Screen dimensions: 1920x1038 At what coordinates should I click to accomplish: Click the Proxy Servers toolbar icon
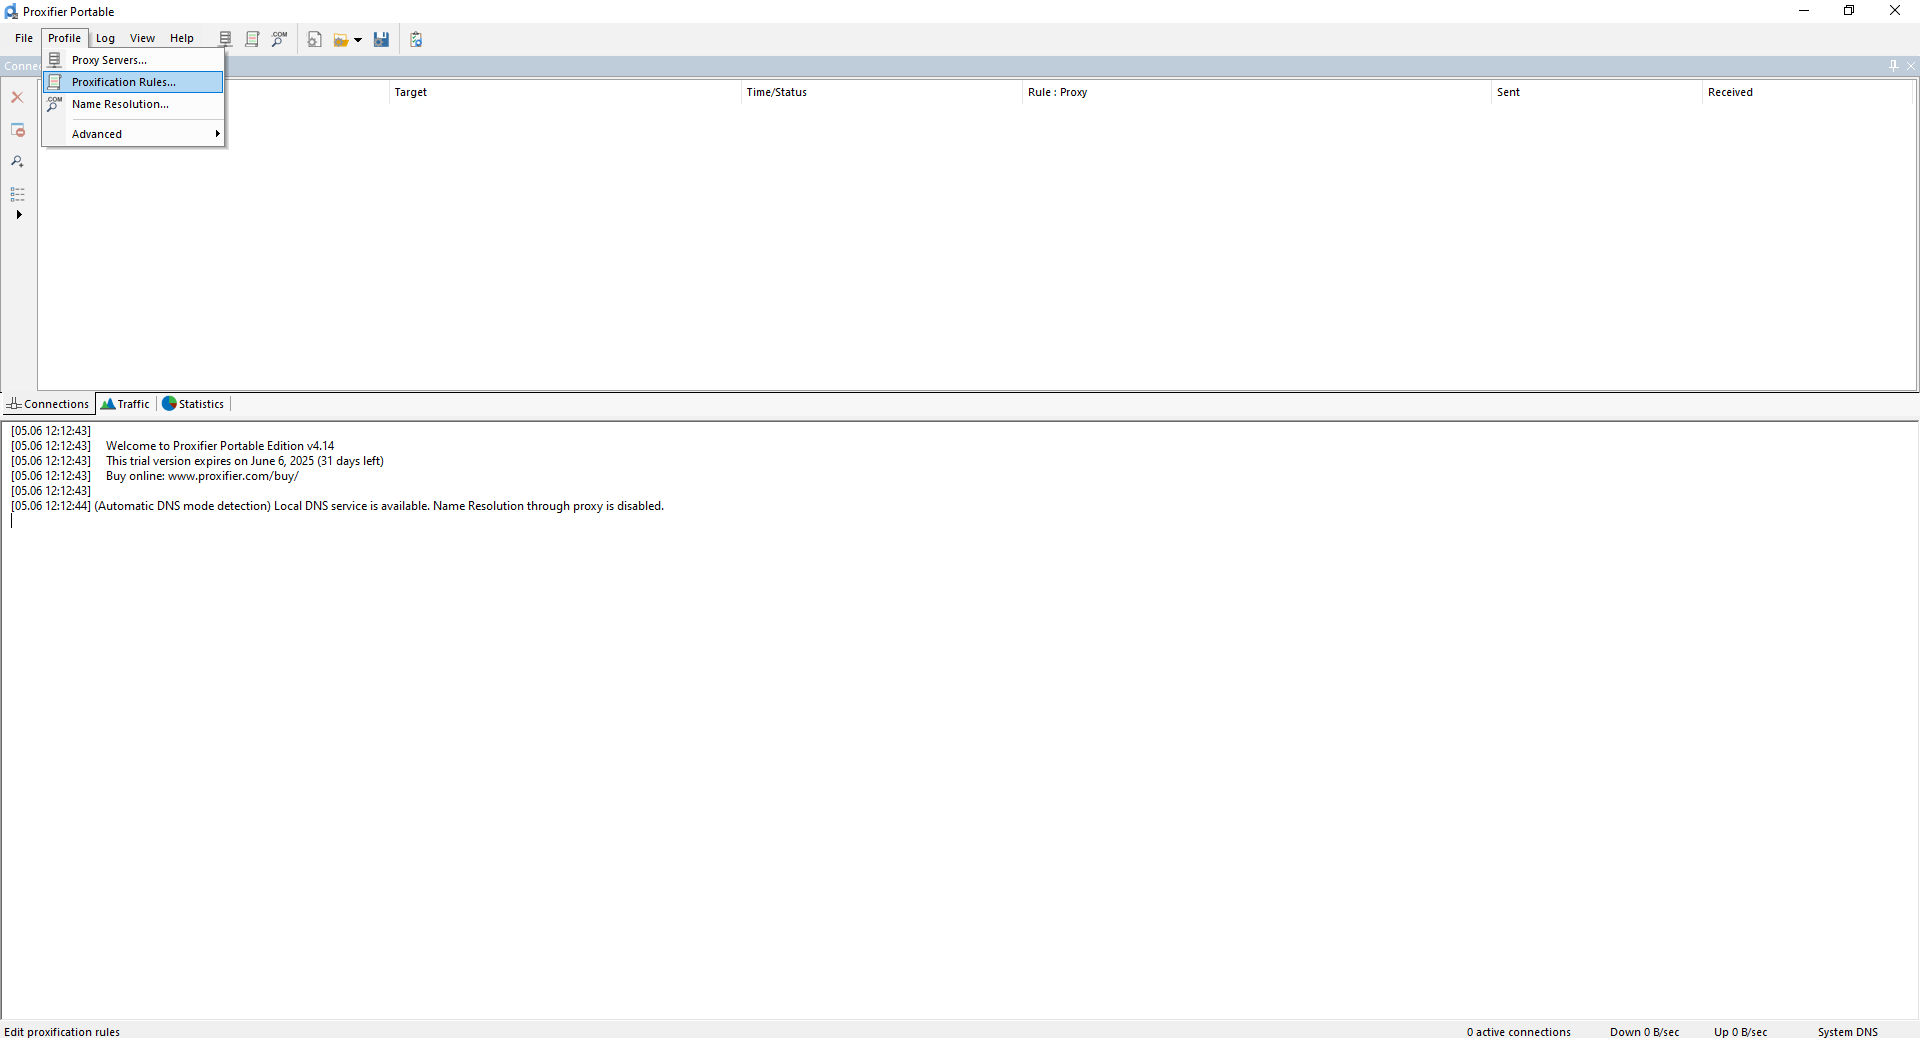point(225,39)
